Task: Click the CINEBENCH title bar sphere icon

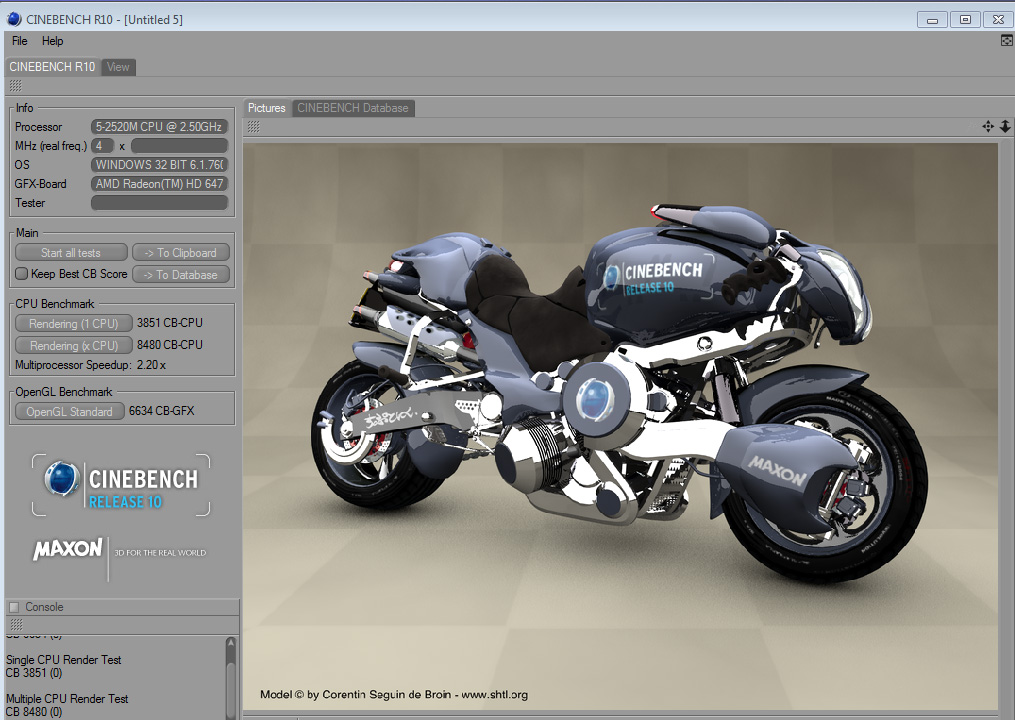Action: (x=12, y=19)
